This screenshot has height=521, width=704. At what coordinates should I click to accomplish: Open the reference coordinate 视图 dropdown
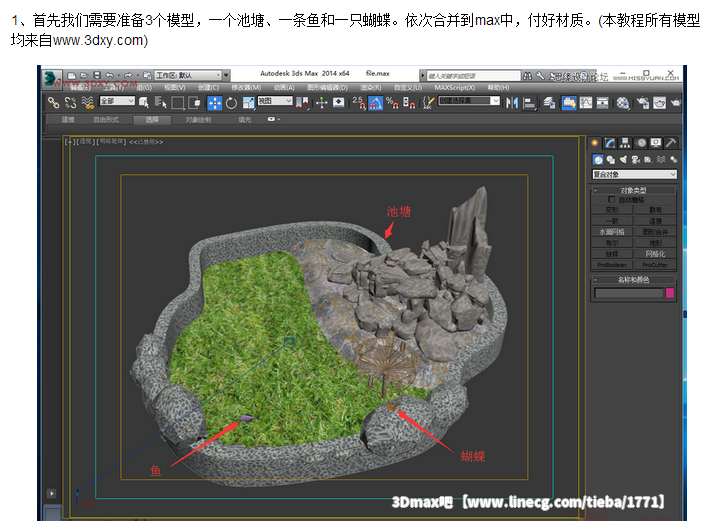tap(275, 101)
